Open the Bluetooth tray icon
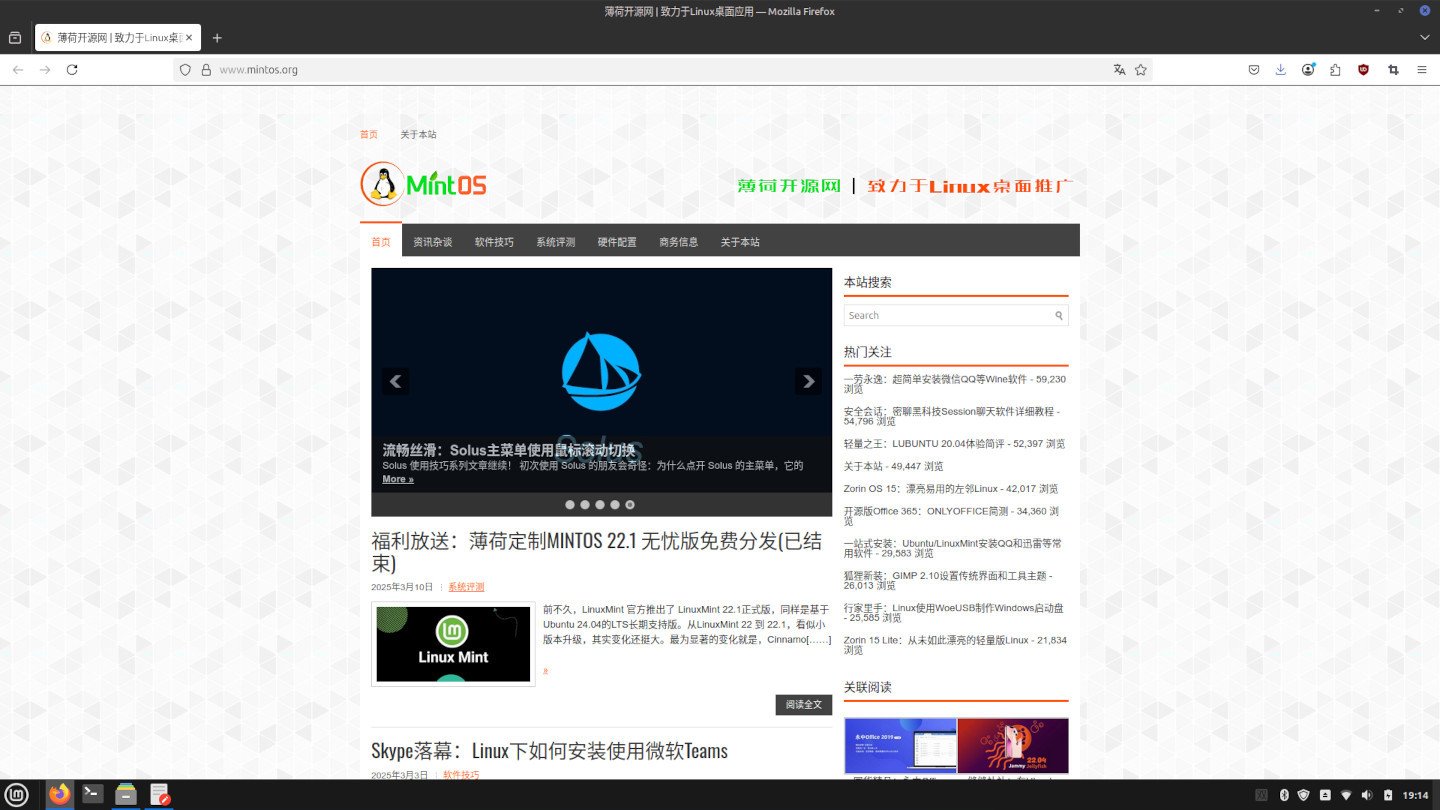Image resolution: width=1440 pixels, height=810 pixels. (1284, 795)
